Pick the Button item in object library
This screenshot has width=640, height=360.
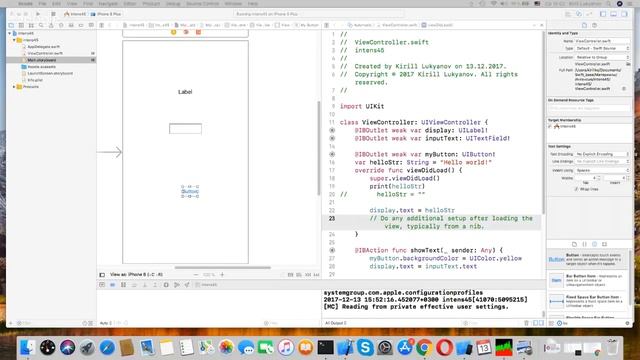click(589, 260)
